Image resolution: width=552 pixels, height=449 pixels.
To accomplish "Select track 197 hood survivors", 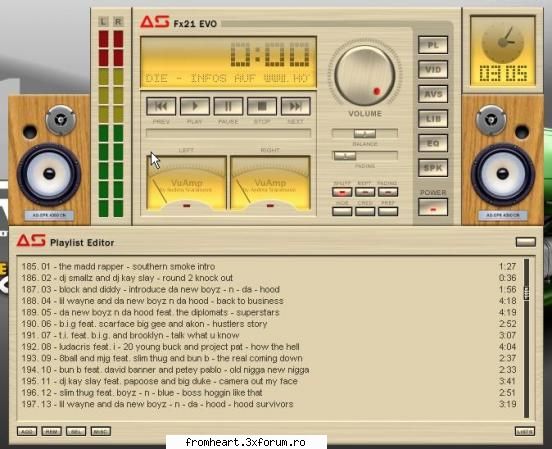I will [269, 404].
